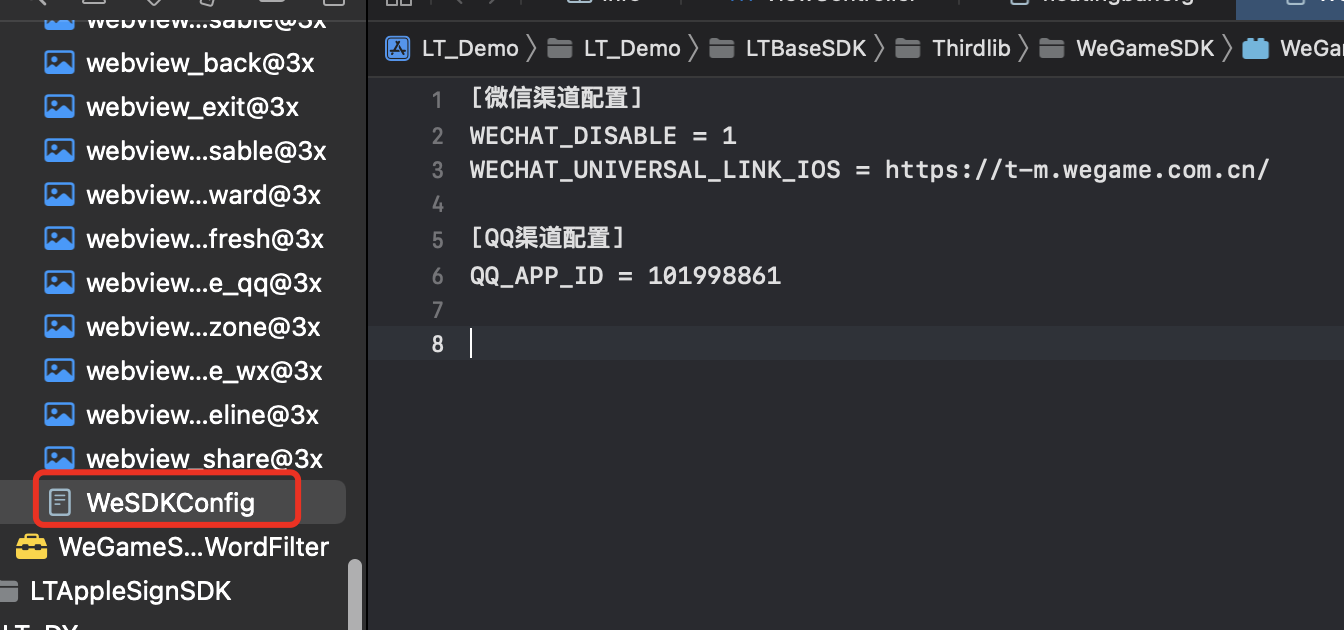Click the webview_exit@3x image file icon
This screenshot has height=630, width=1344.
[59, 107]
